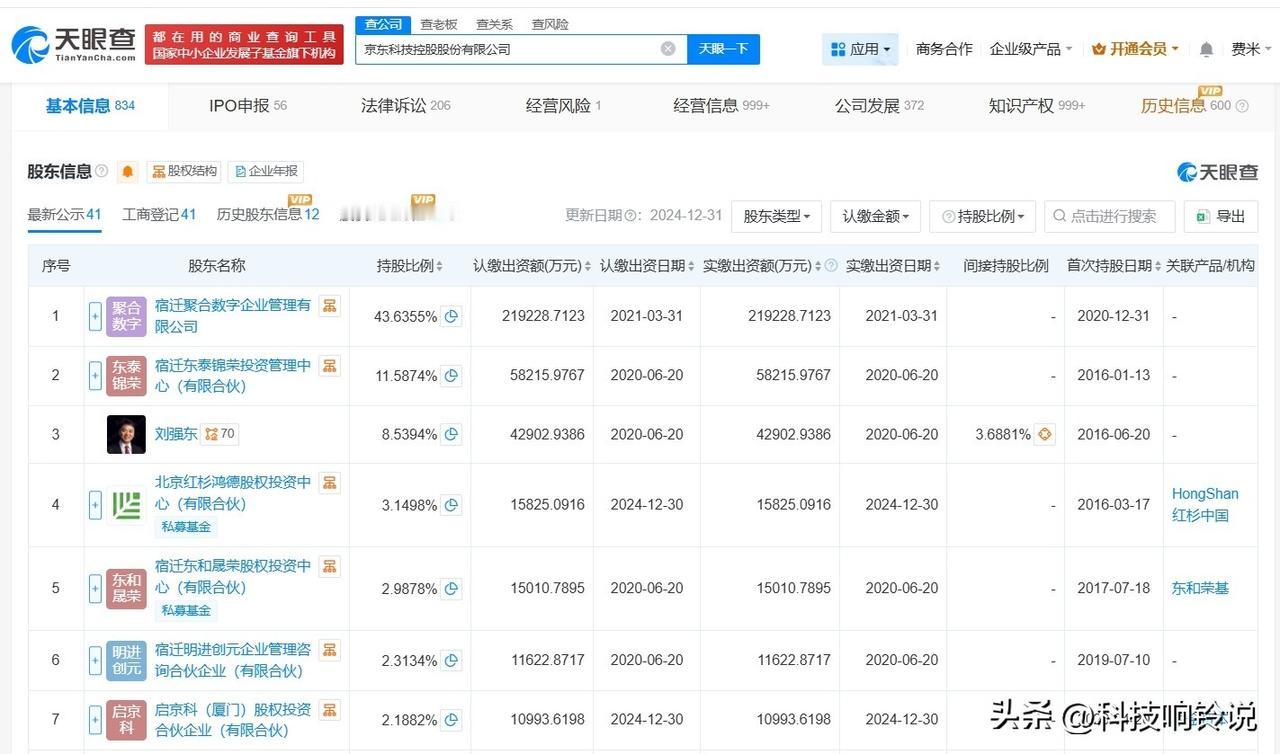Click pie chart icon next to 43.6355%

point(451,316)
